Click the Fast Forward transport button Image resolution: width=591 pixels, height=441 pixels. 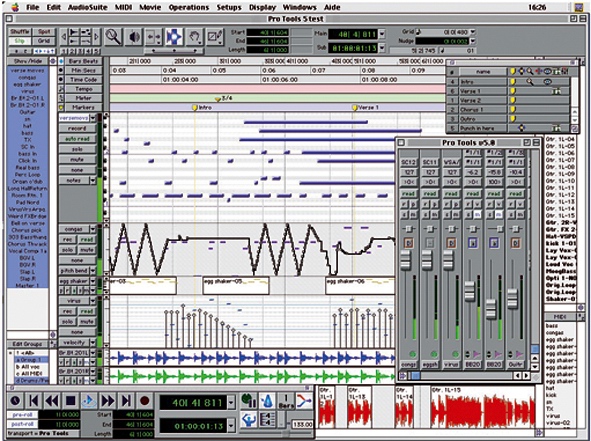coord(107,401)
